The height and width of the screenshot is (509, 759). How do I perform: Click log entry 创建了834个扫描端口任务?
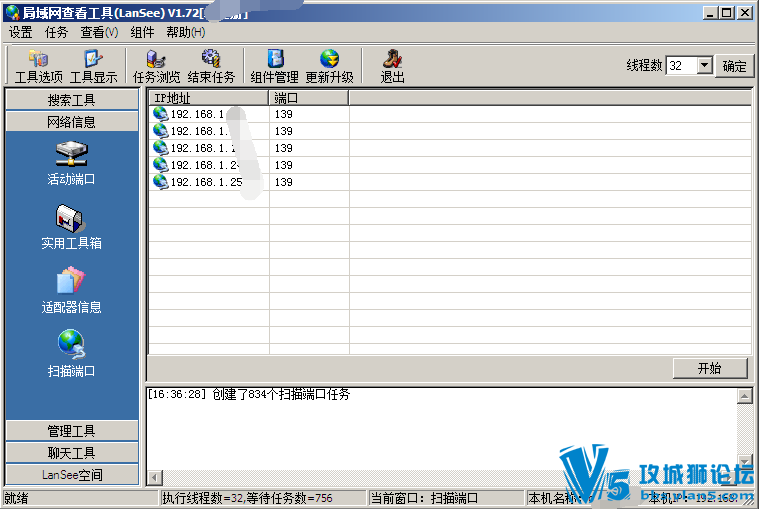point(281,394)
